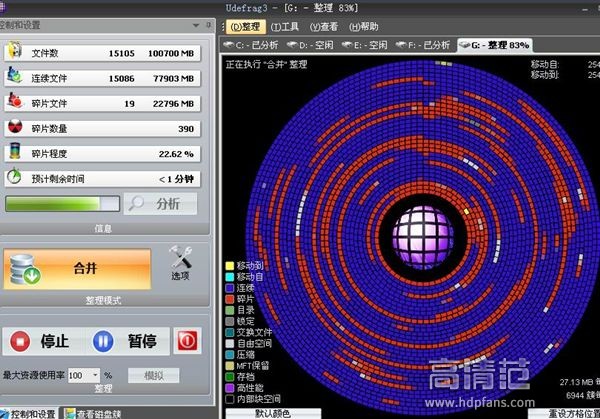Click the 模拟 (Simulate) button
600x419 pixels.
(x=153, y=376)
